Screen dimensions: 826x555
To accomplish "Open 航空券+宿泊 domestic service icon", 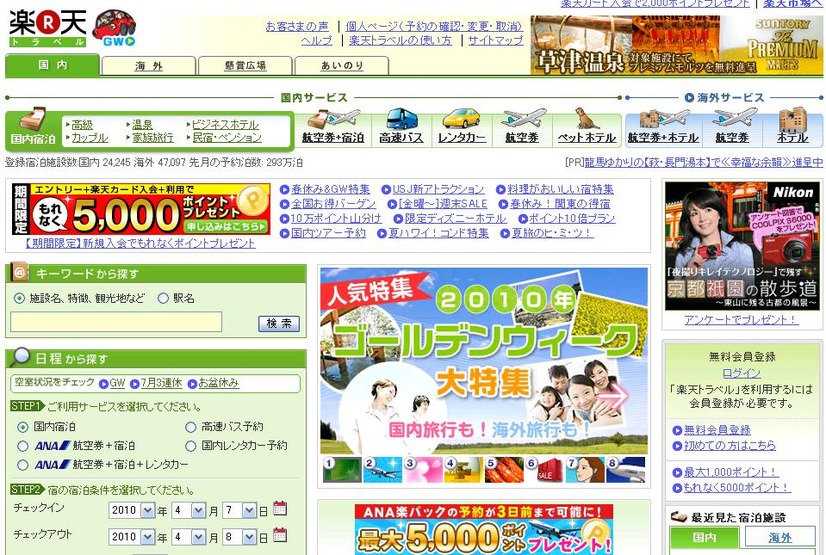I will 333,126.
